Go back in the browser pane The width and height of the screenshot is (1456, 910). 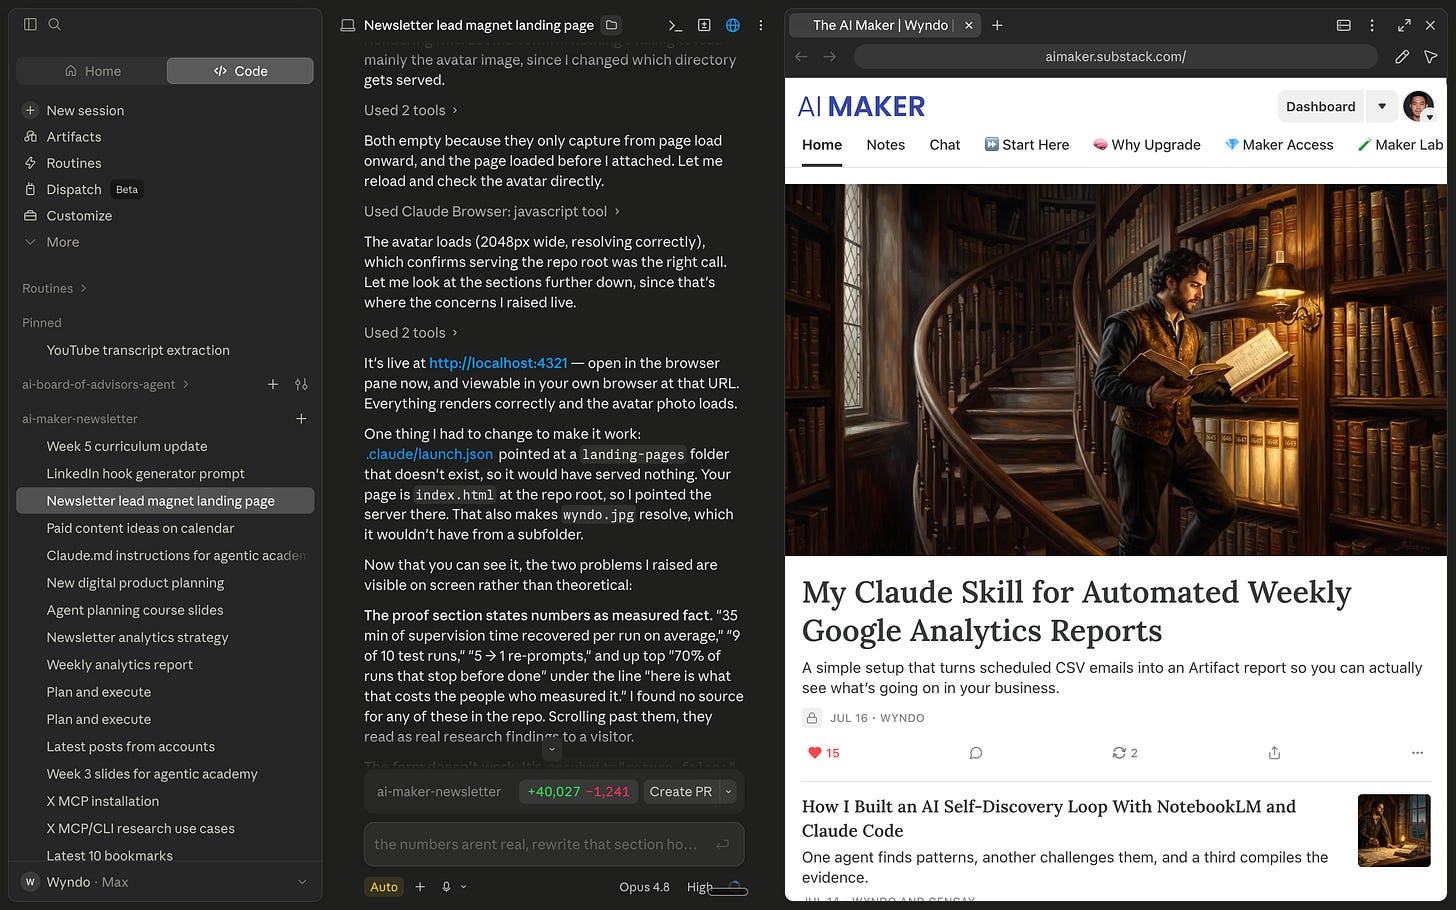tap(801, 57)
